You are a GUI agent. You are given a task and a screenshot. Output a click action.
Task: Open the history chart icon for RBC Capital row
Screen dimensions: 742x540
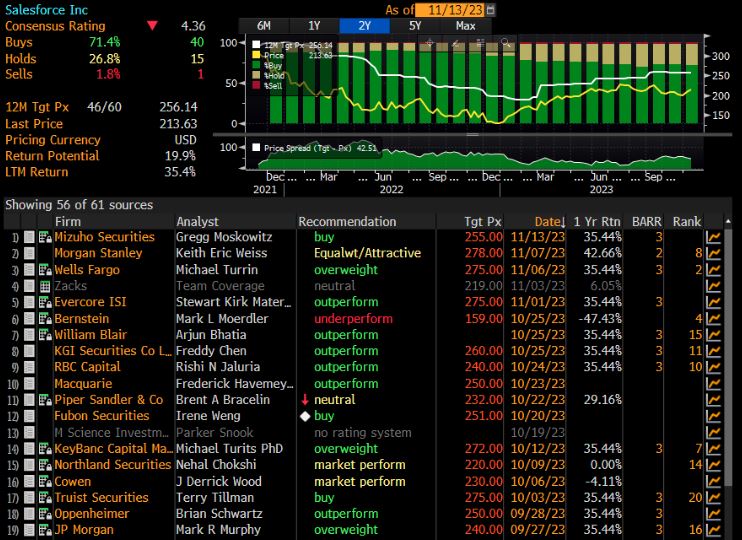tap(713, 367)
